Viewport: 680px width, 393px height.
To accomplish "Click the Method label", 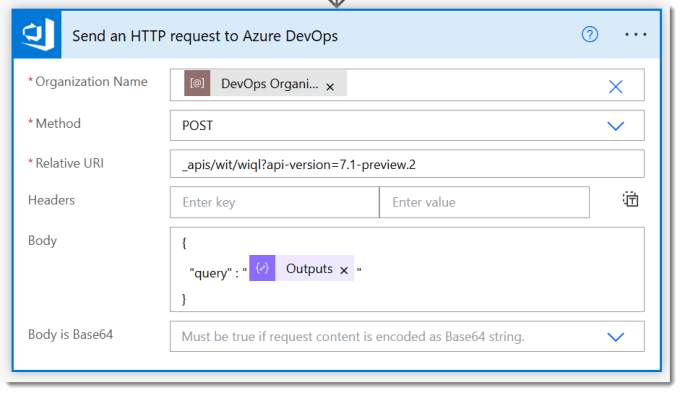I will (58, 123).
